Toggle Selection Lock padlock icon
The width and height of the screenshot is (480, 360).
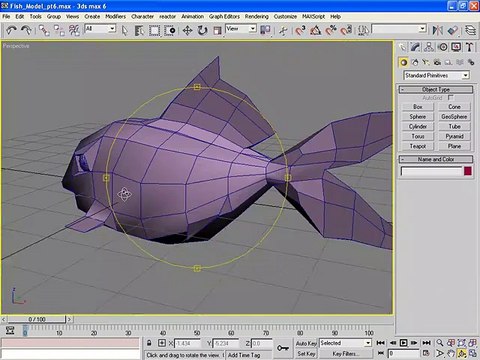[149, 343]
